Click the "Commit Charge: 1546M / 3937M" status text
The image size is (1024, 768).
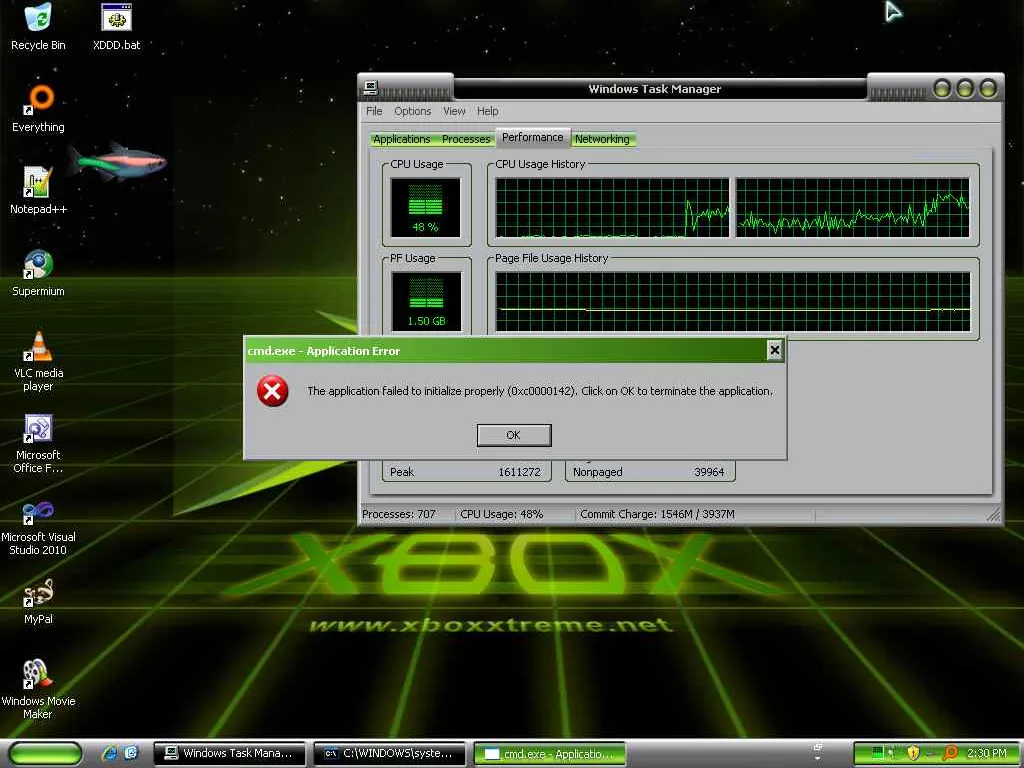pyautogui.click(x=657, y=515)
